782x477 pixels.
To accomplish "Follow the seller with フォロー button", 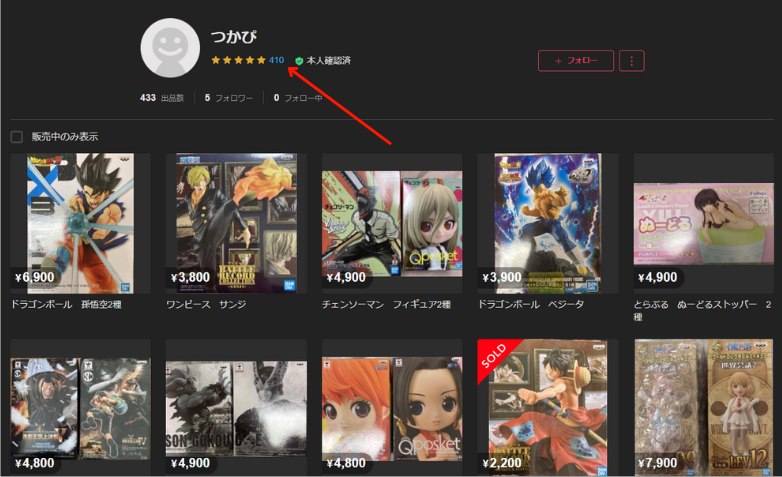I will point(576,61).
